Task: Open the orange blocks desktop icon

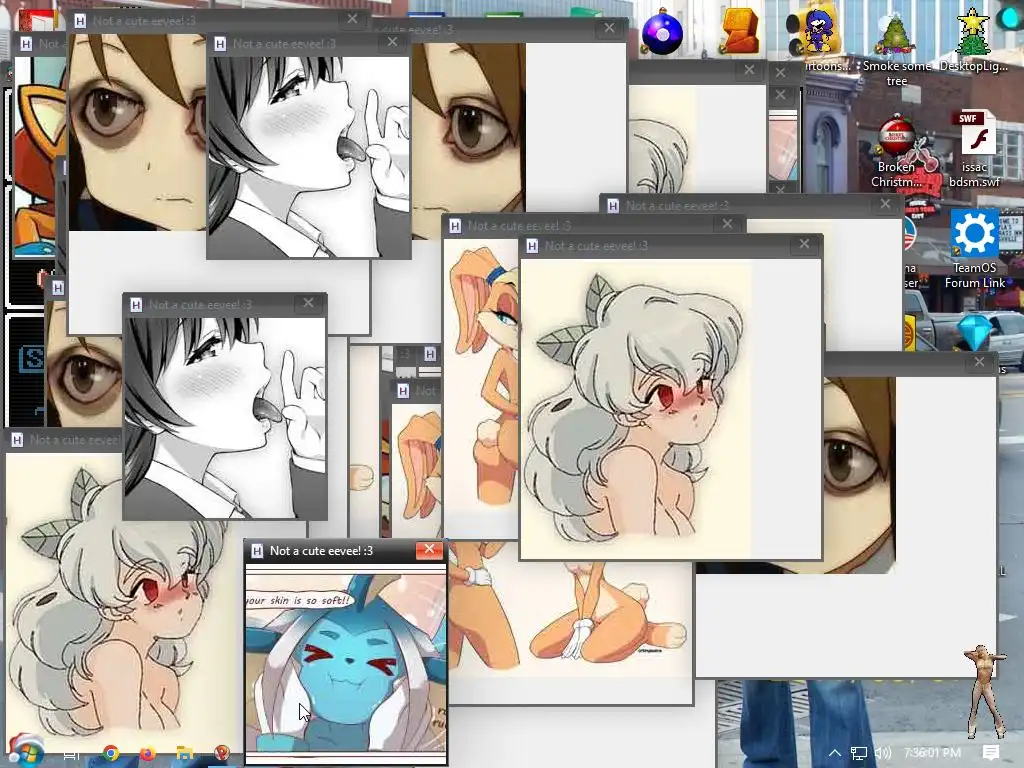Action: click(x=740, y=30)
